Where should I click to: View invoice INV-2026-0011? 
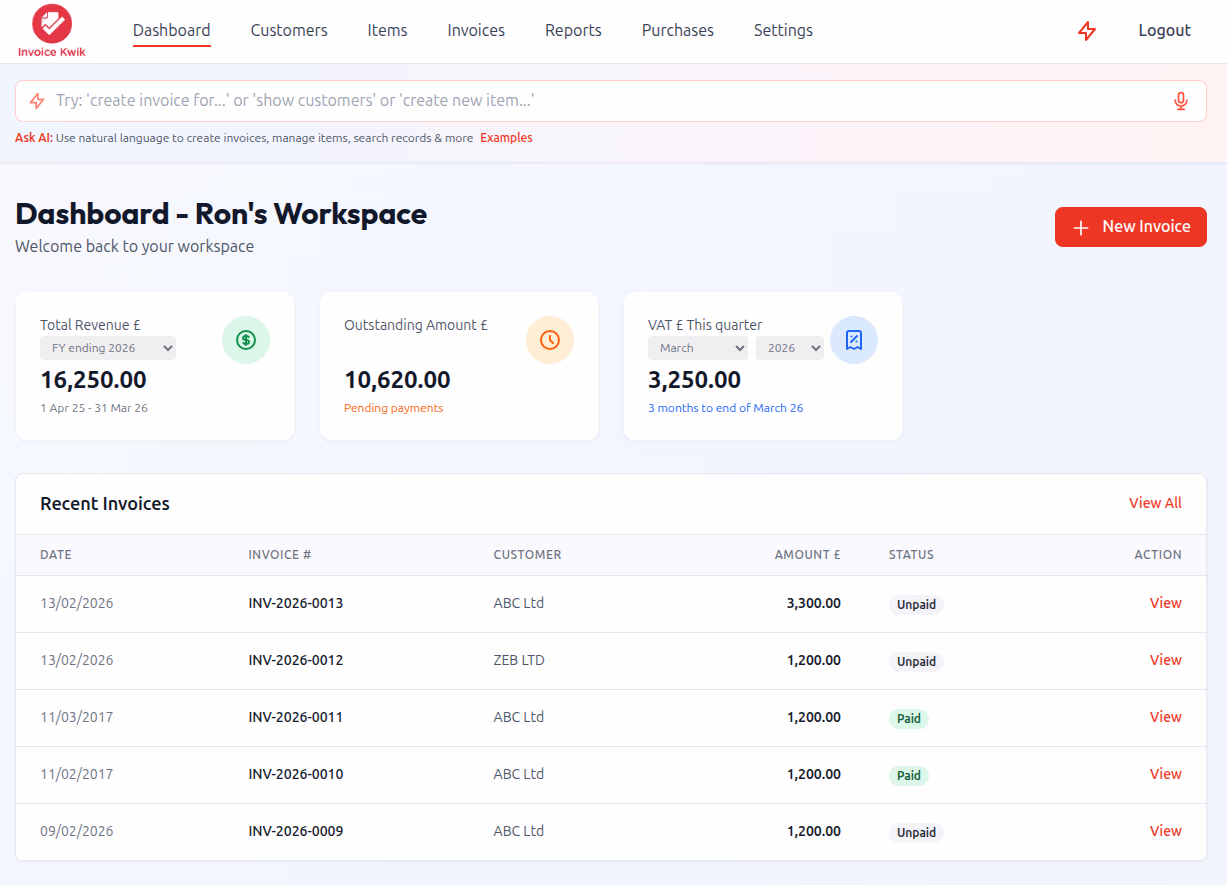[x=1165, y=717]
